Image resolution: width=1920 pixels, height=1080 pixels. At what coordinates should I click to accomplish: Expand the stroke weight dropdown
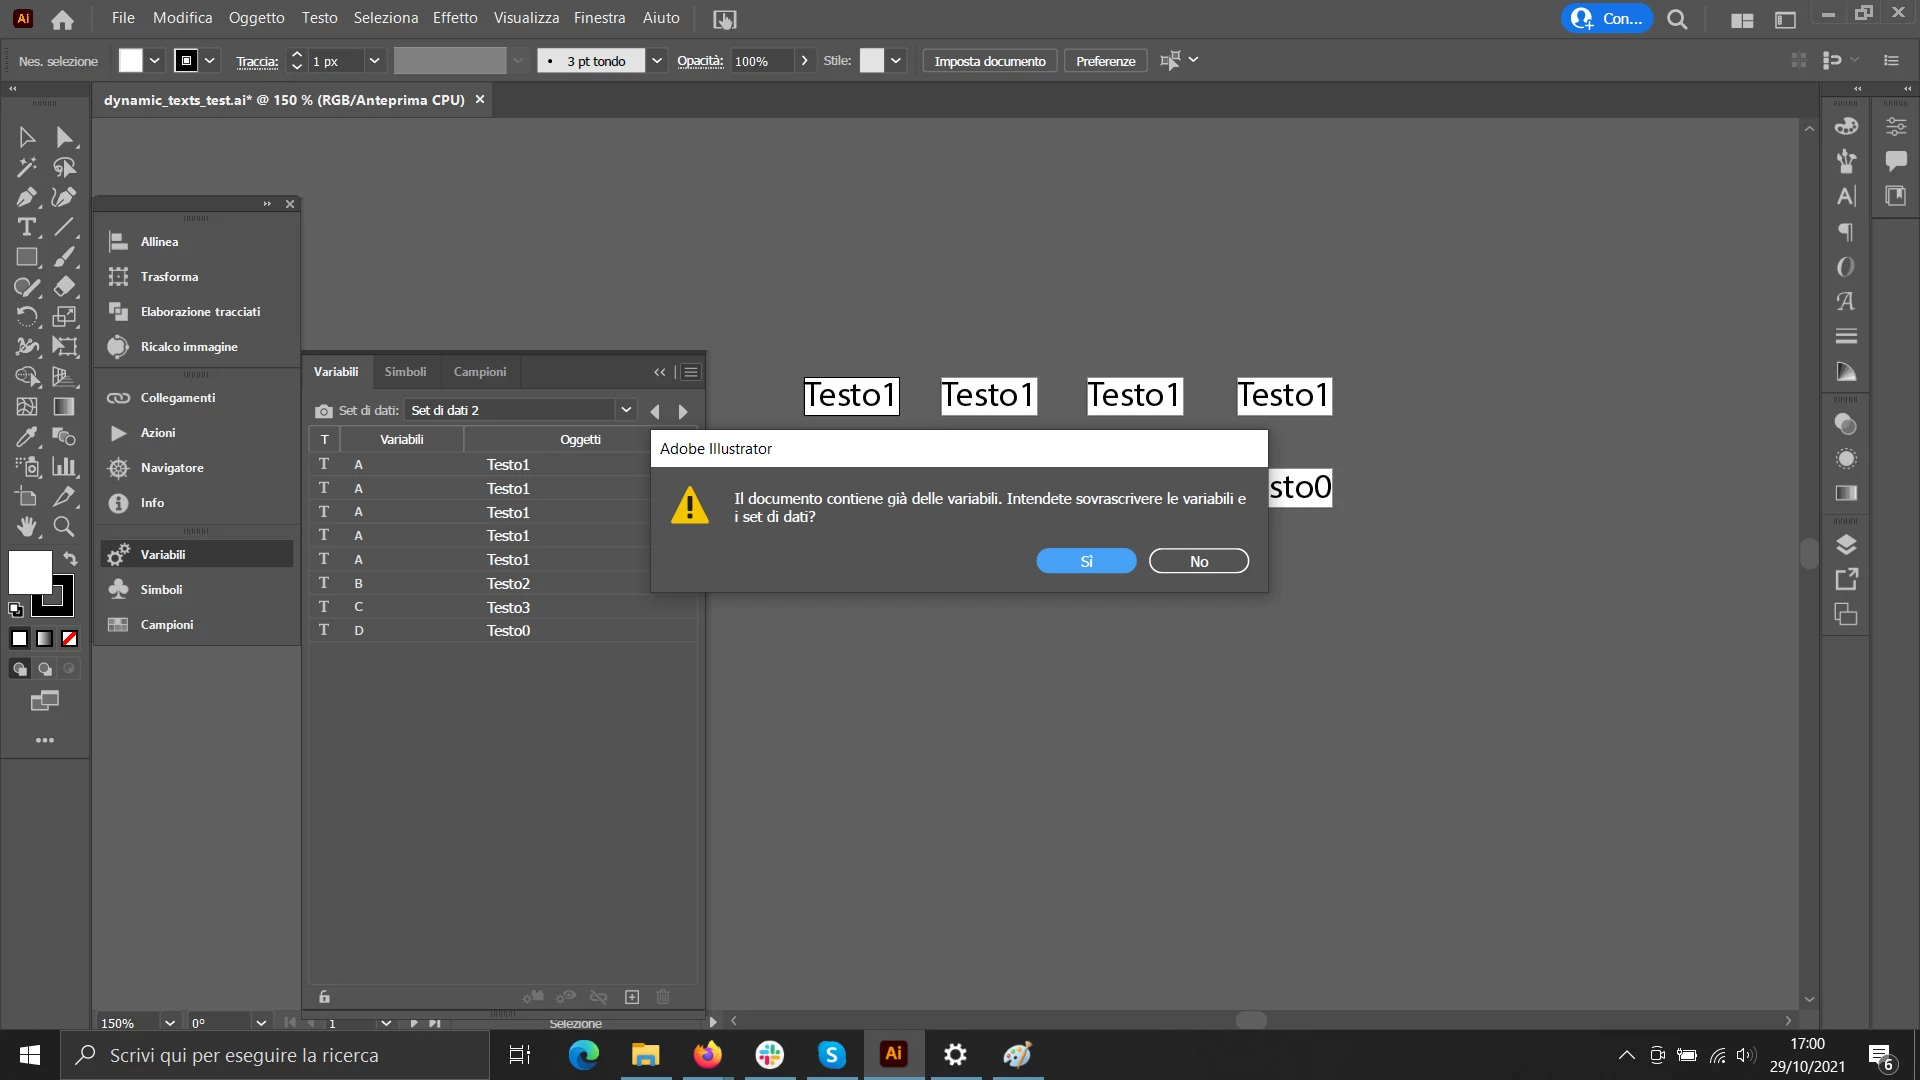click(x=374, y=61)
